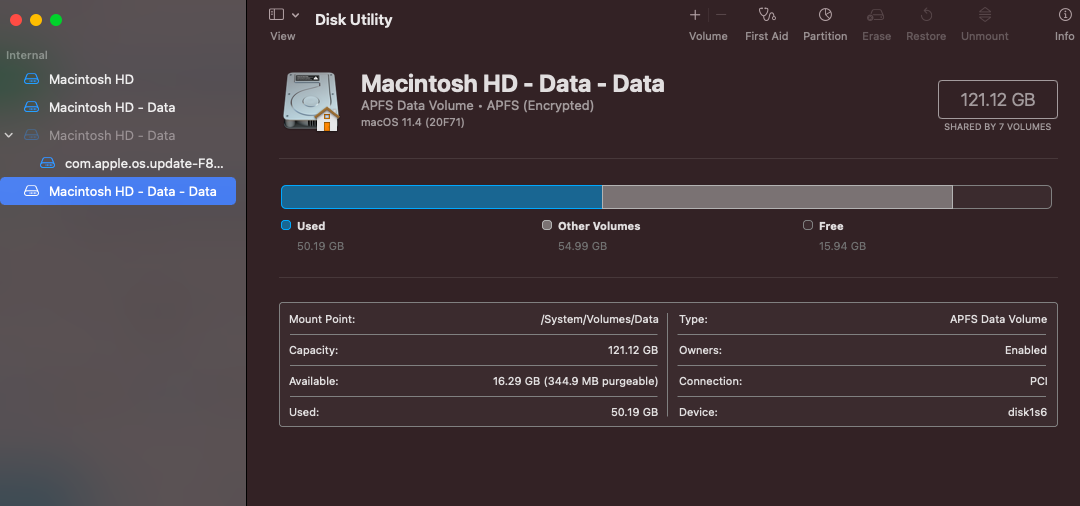Screen dimensions: 1080x506
Task: Click the yellow minimize window button
Action: pos(36,20)
